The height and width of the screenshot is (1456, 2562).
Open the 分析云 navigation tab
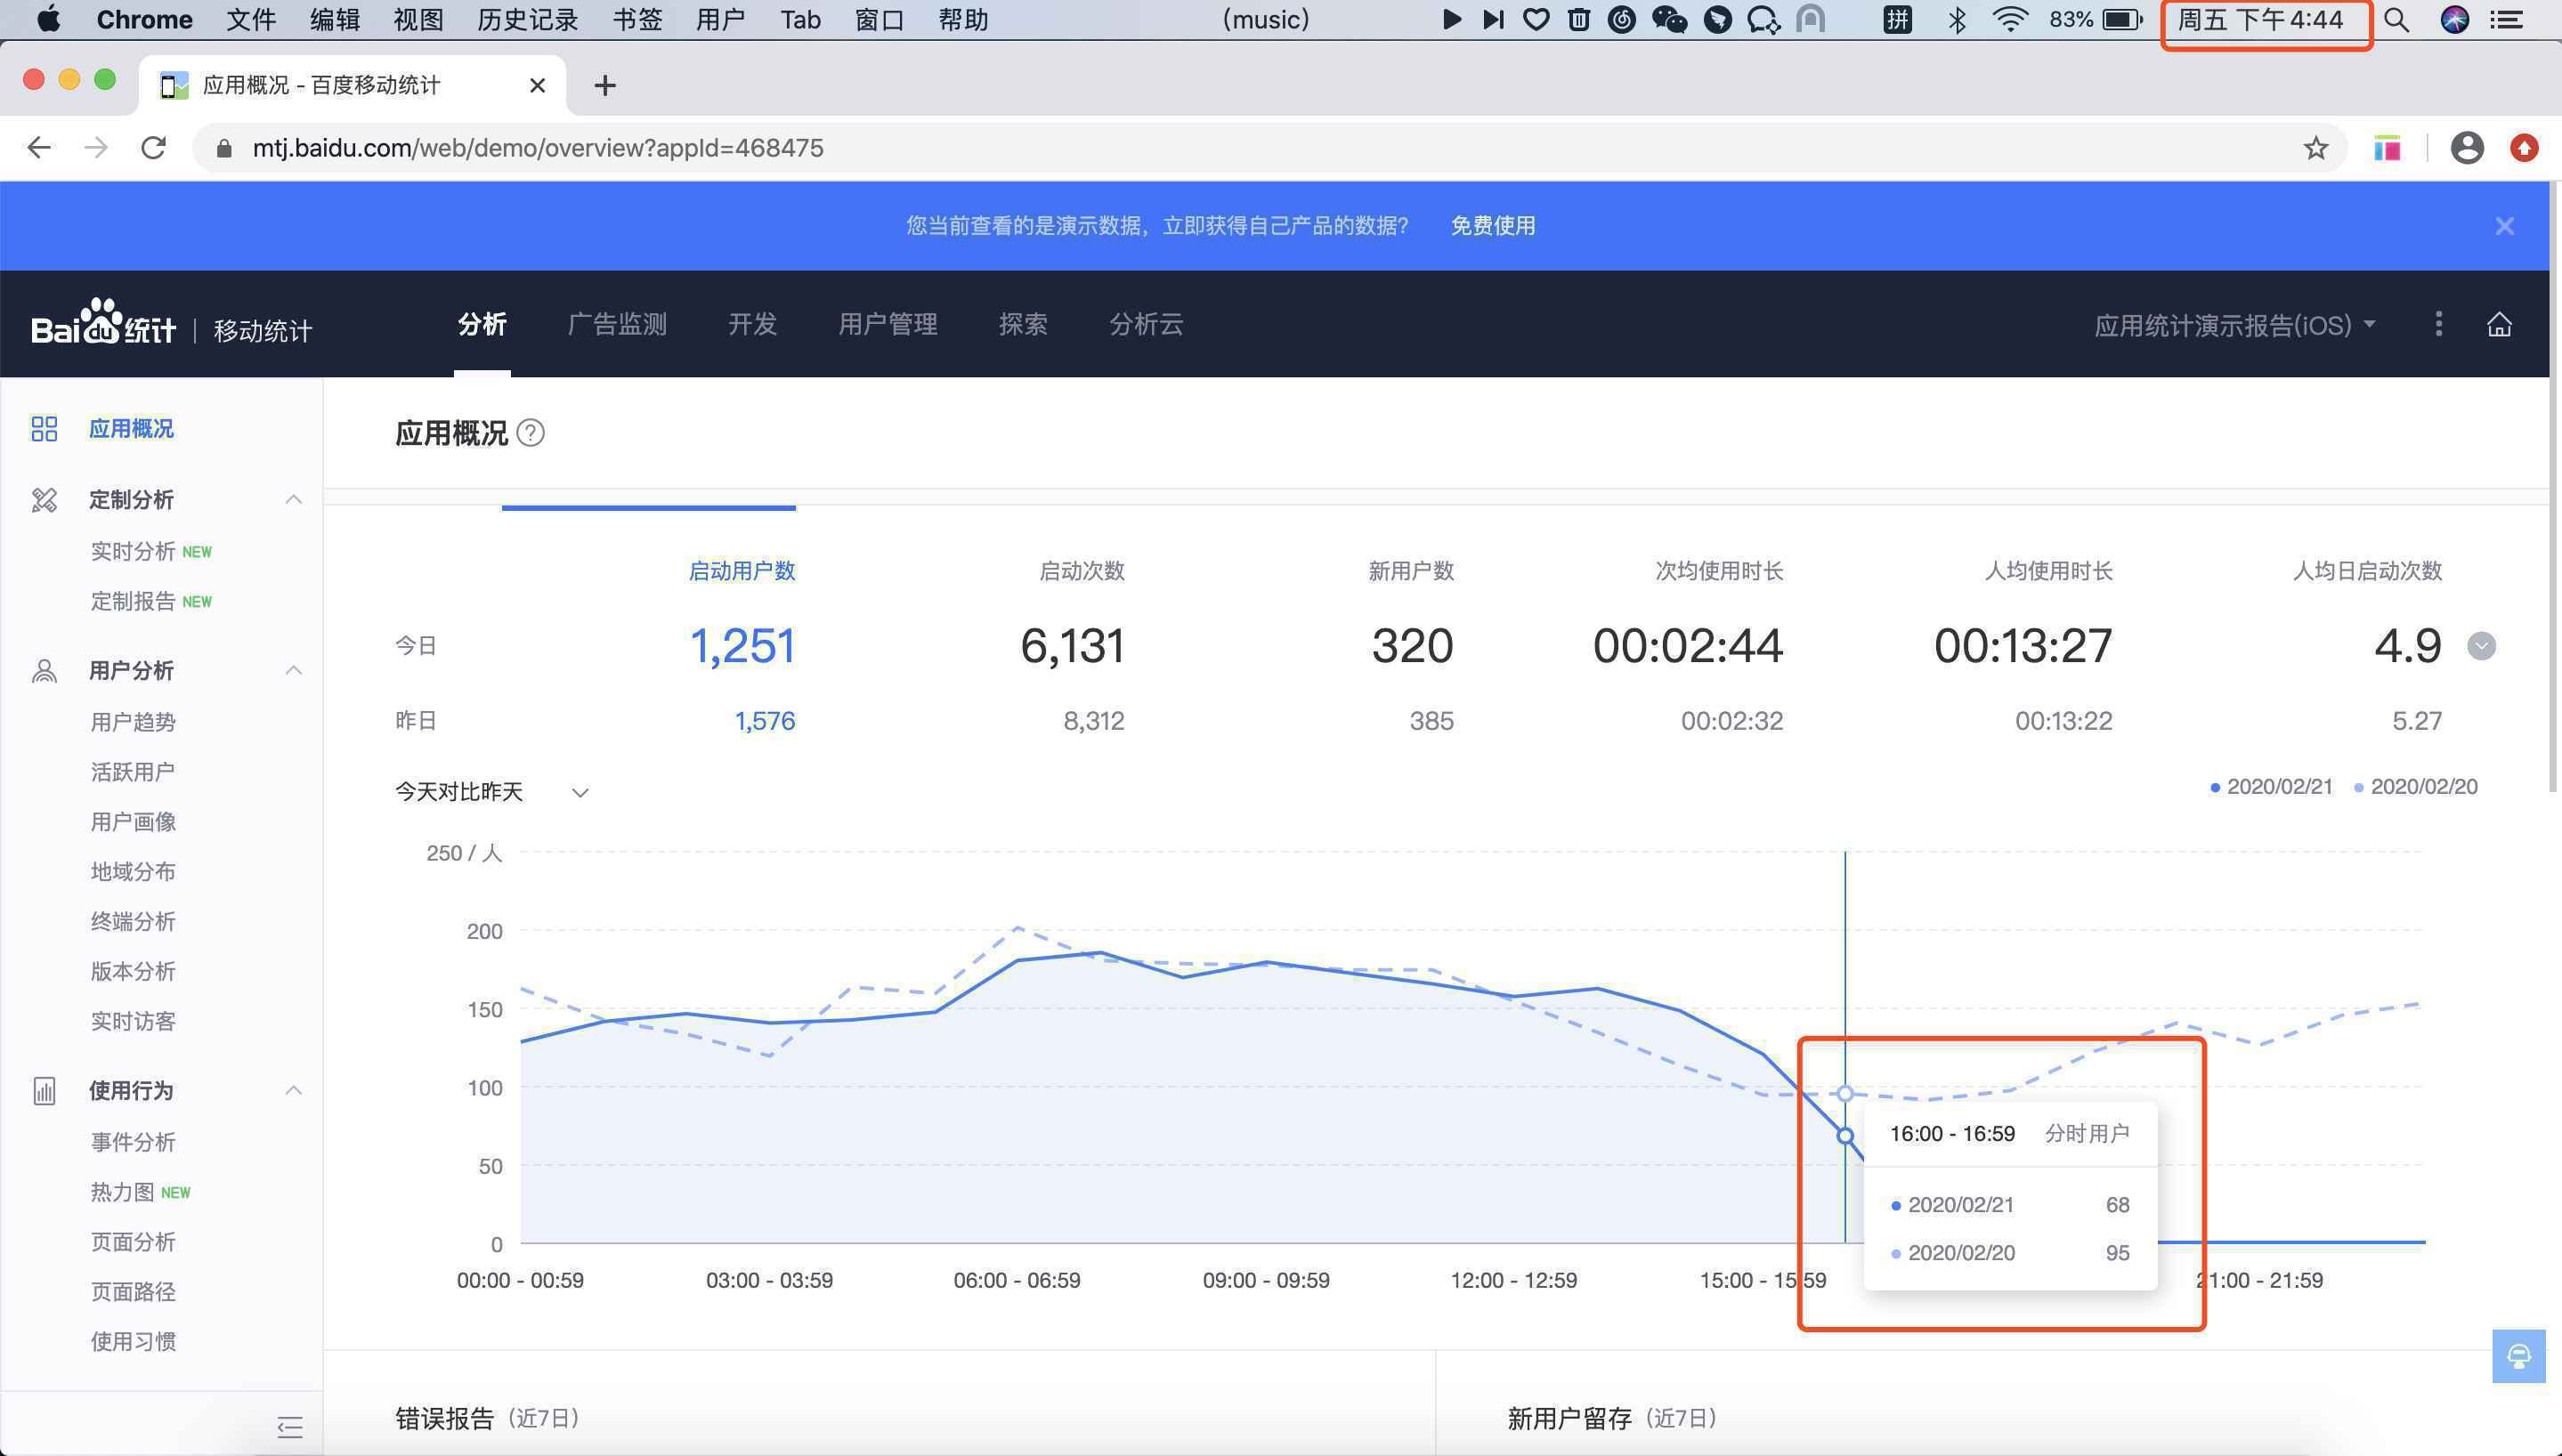[x=1146, y=324]
